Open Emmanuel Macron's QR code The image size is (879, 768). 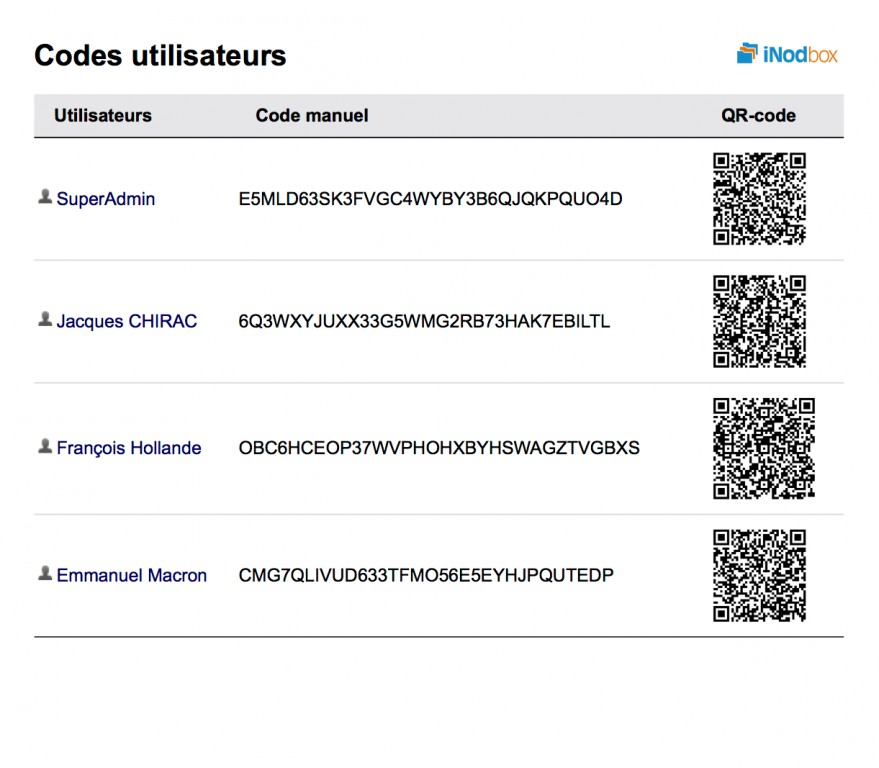coord(760,576)
